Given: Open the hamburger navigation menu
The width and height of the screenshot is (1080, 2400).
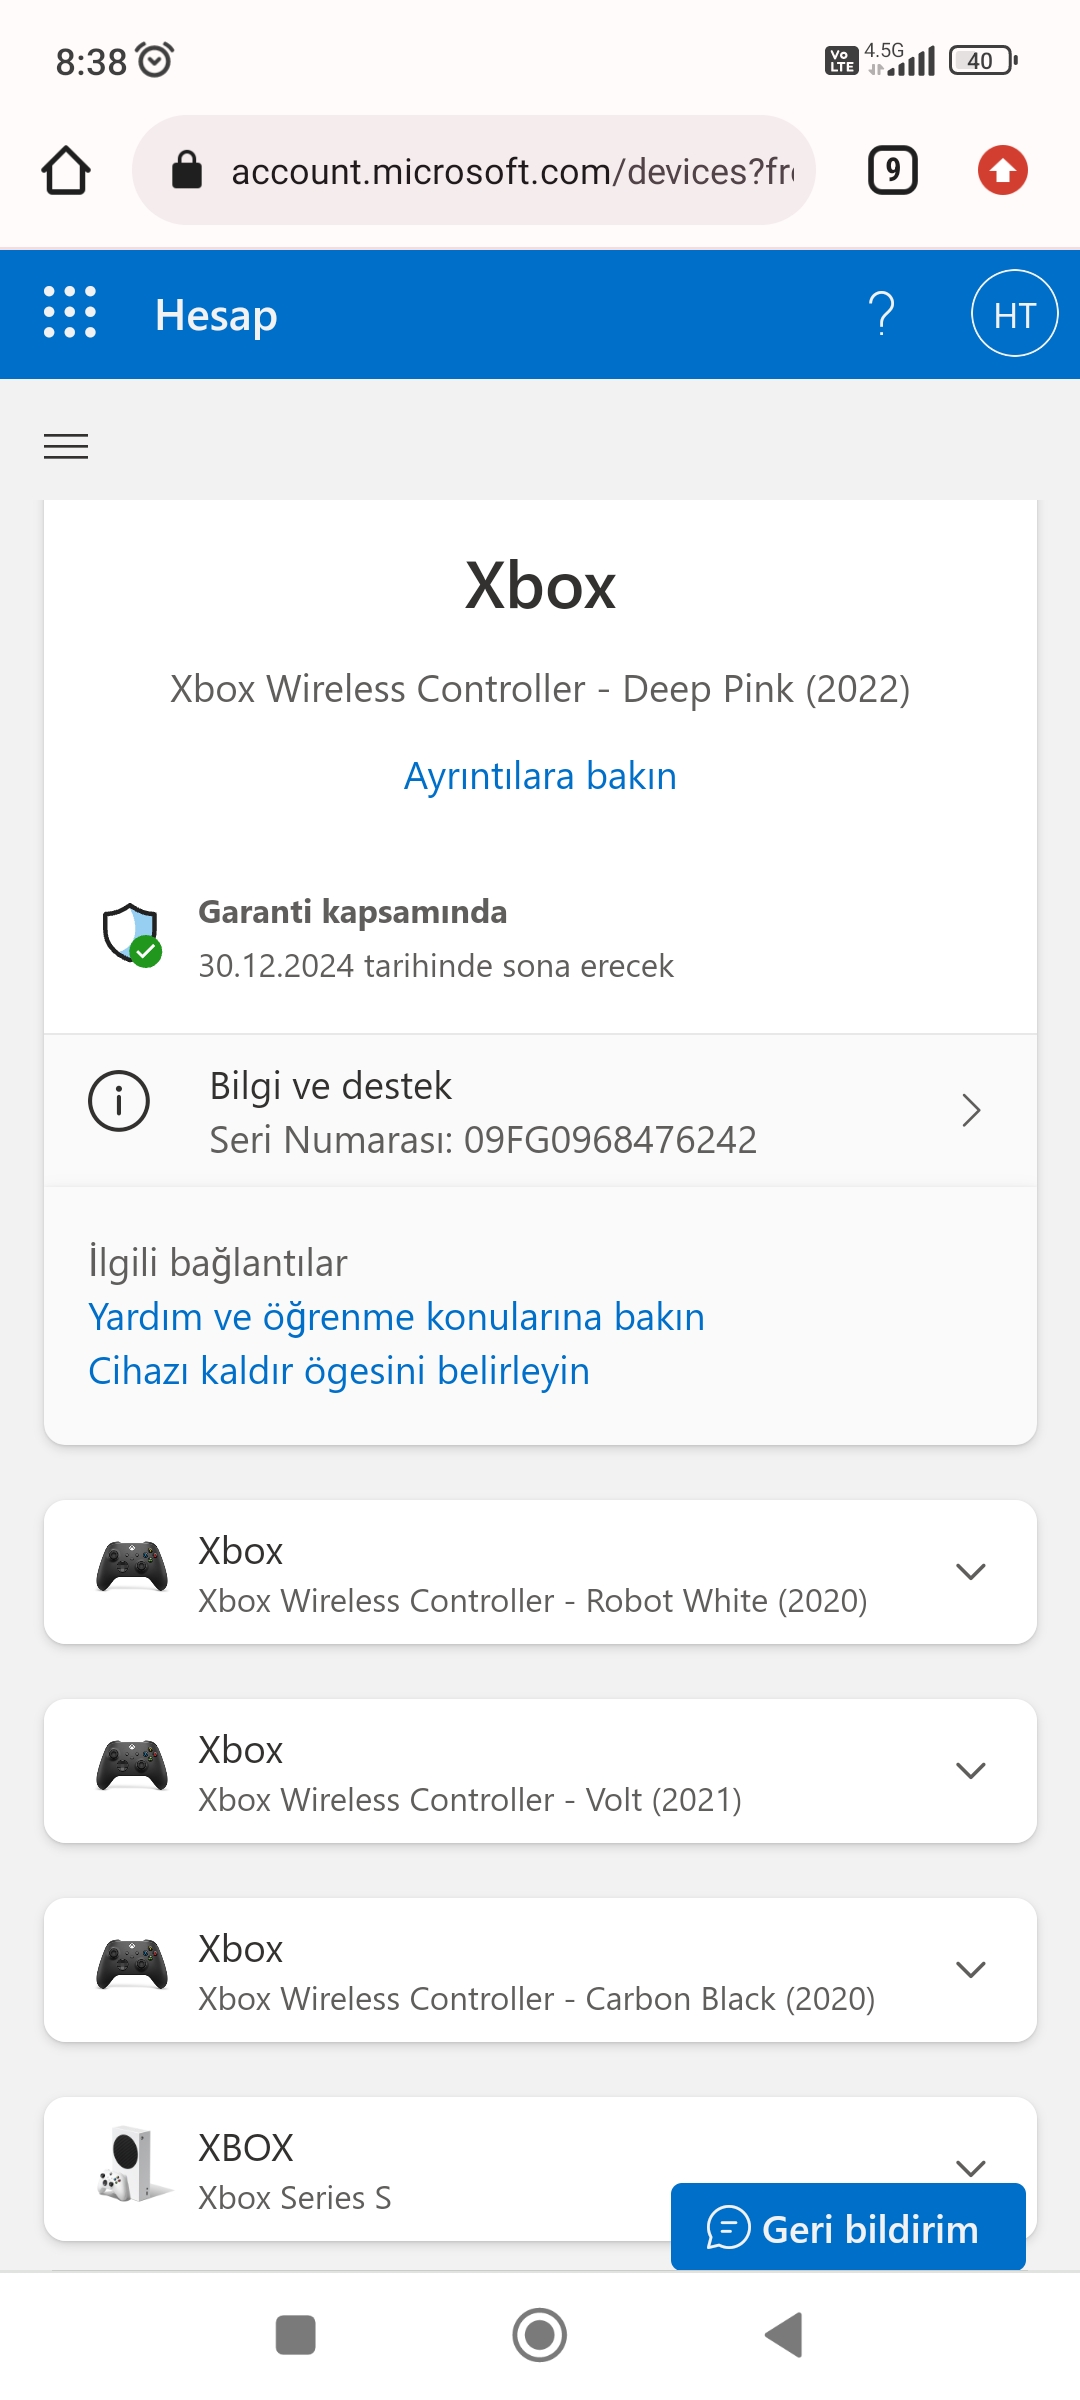Looking at the screenshot, I should [66, 446].
